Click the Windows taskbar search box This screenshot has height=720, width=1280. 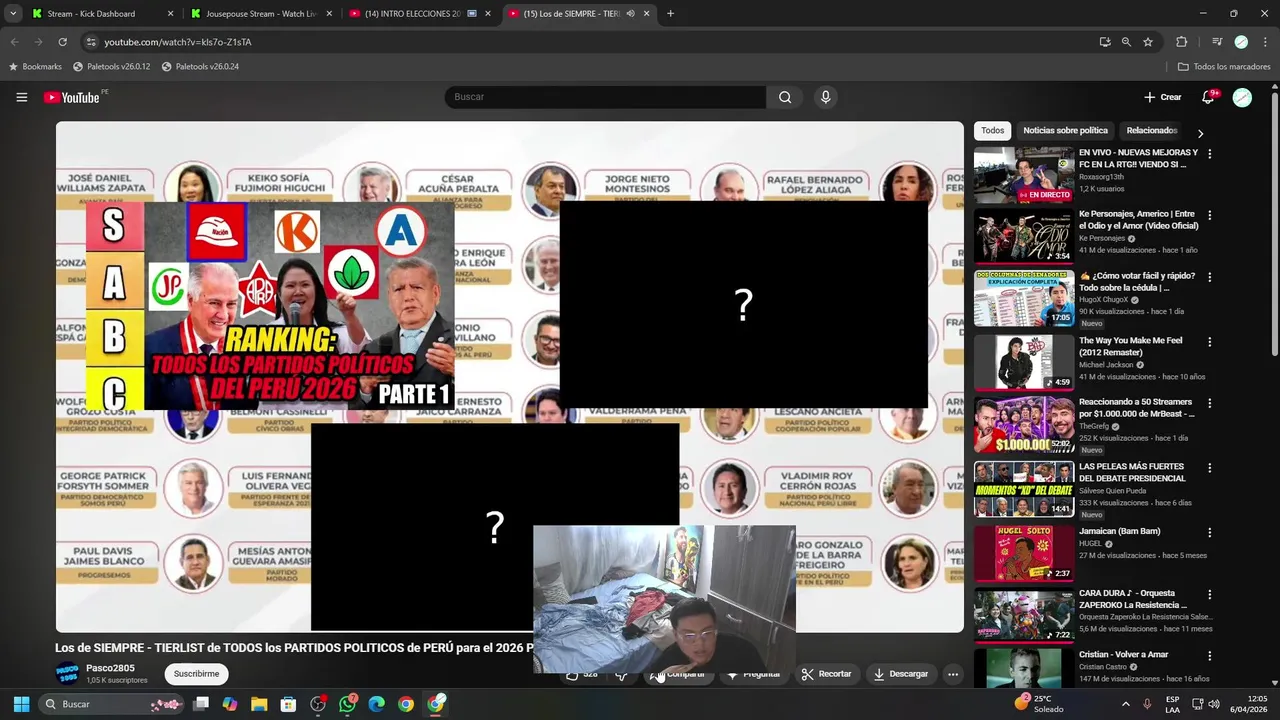coord(113,704)
